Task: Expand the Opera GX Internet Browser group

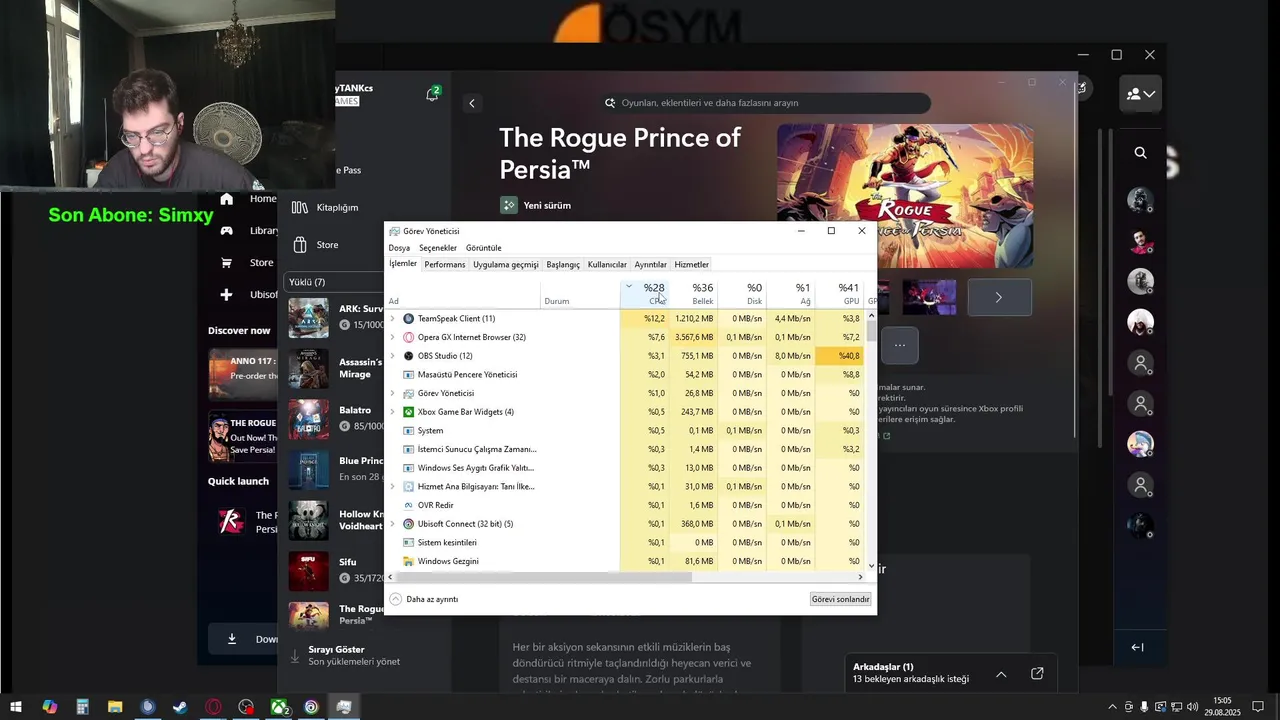Action: coord(392,337)
